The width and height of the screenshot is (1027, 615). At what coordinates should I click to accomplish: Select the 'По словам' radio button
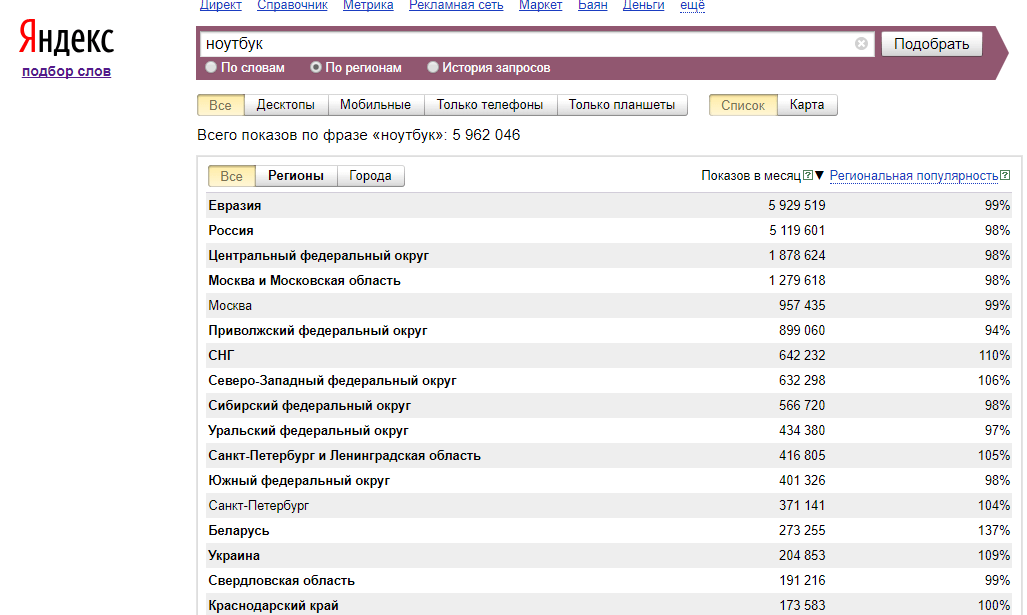tap(211, 67)
